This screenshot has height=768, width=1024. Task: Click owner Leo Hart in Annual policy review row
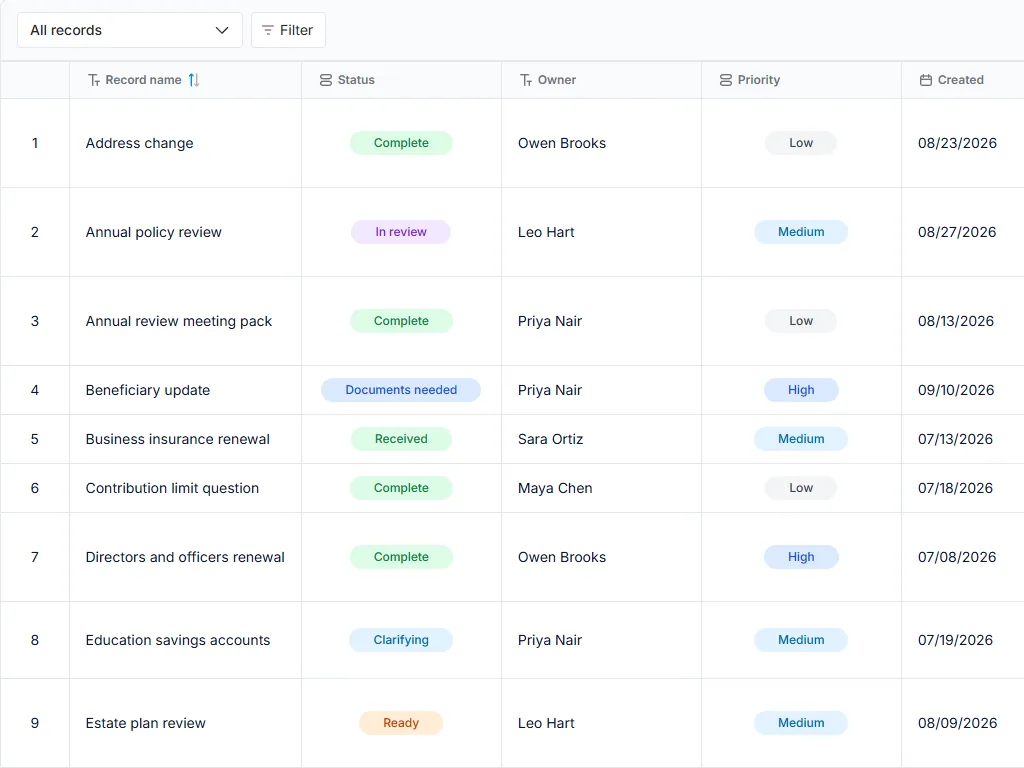(546, 232)
